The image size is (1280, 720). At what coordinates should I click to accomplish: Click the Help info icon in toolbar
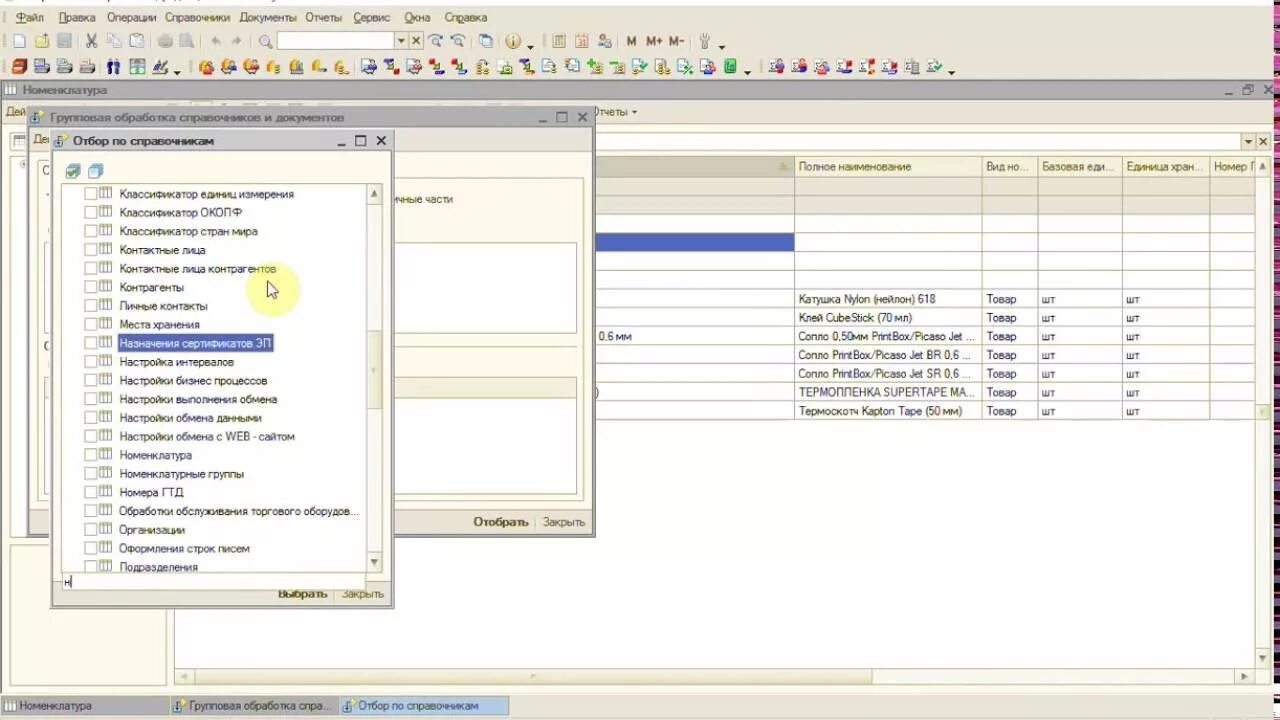pyautogui.click(x=513, y=41)
